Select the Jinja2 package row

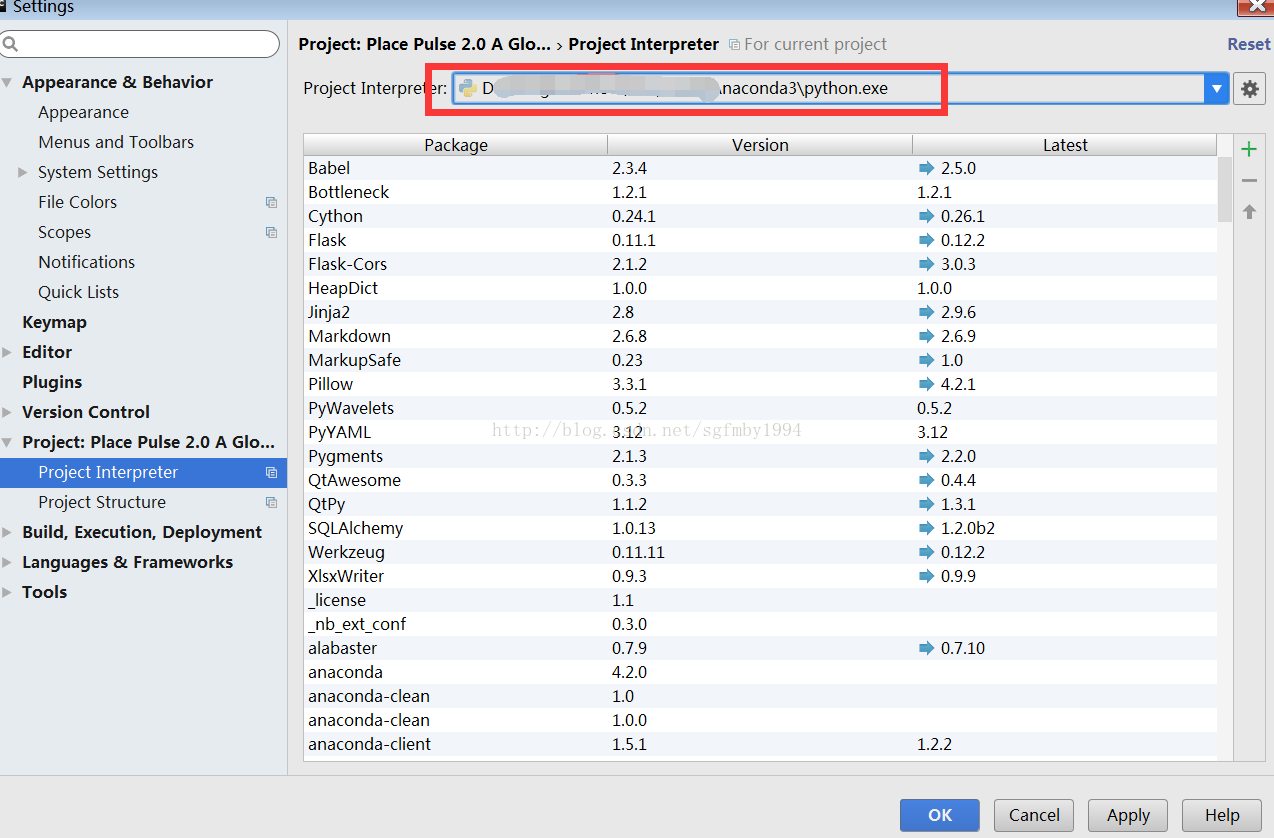point(760,312)
